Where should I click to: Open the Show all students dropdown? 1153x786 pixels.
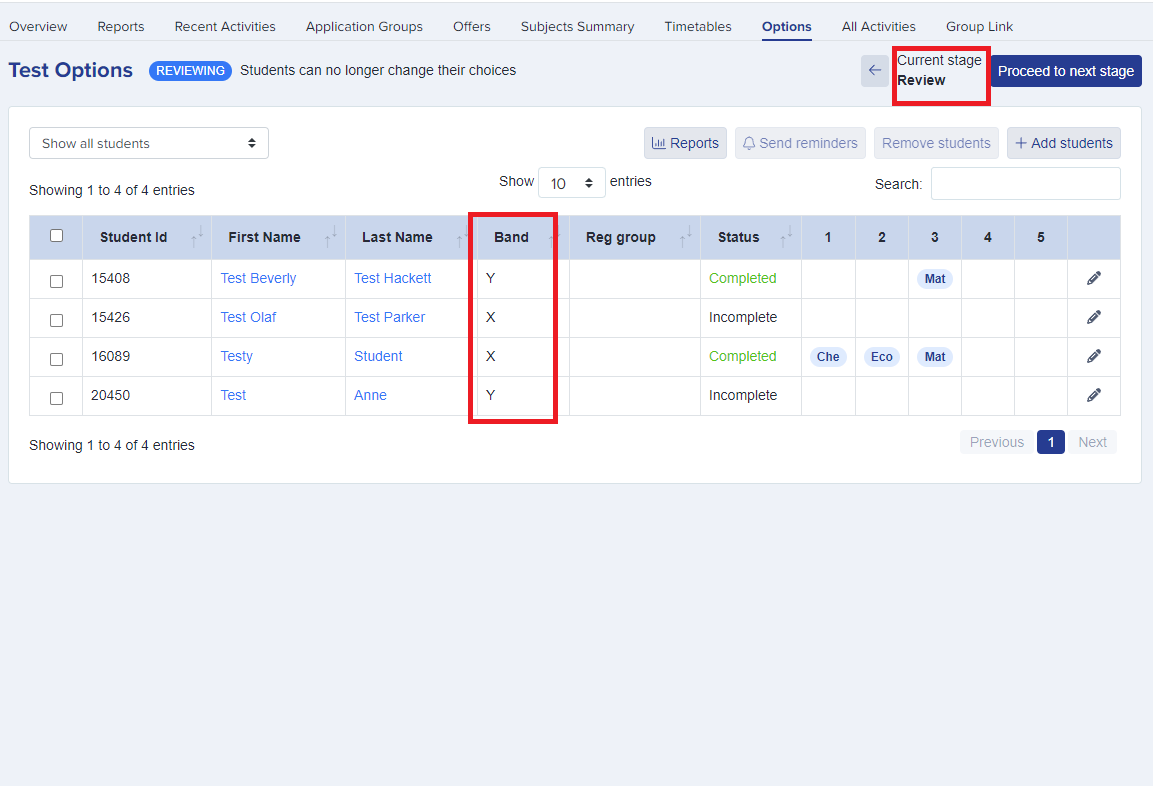149,143
